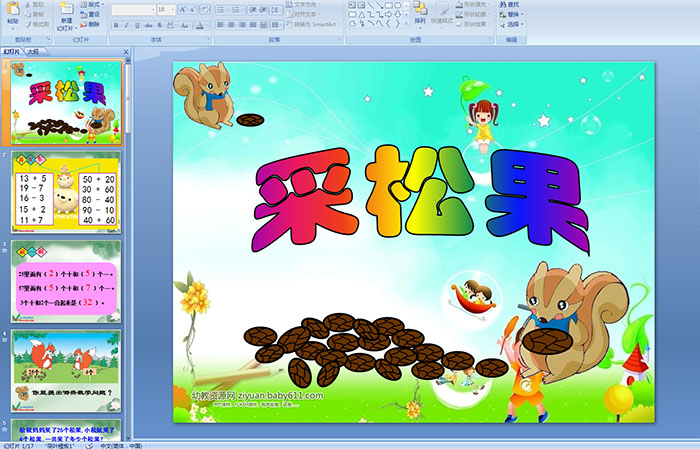Image resolution: width=700 pixels, height=449 pixels.
Task: Expand the Layout (版式) dropdown
Action: tap(92, 4)
